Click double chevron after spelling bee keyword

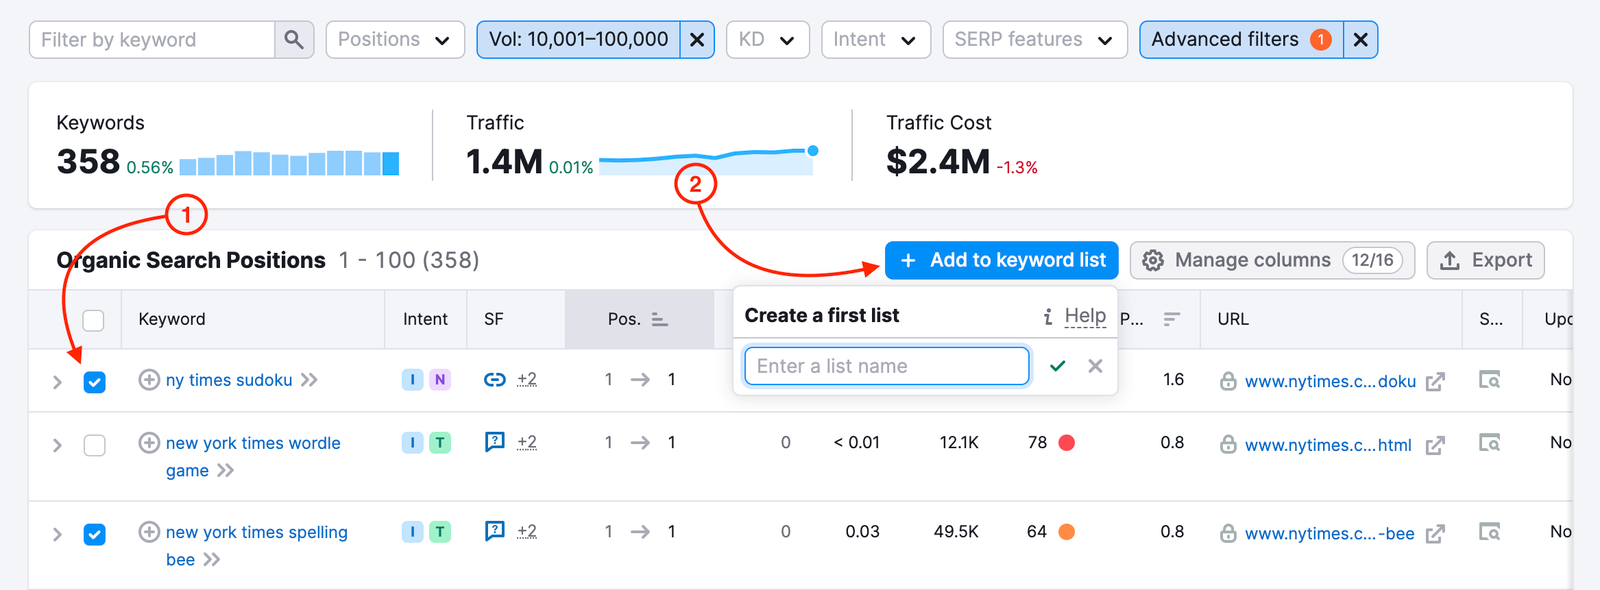(212, 559)
